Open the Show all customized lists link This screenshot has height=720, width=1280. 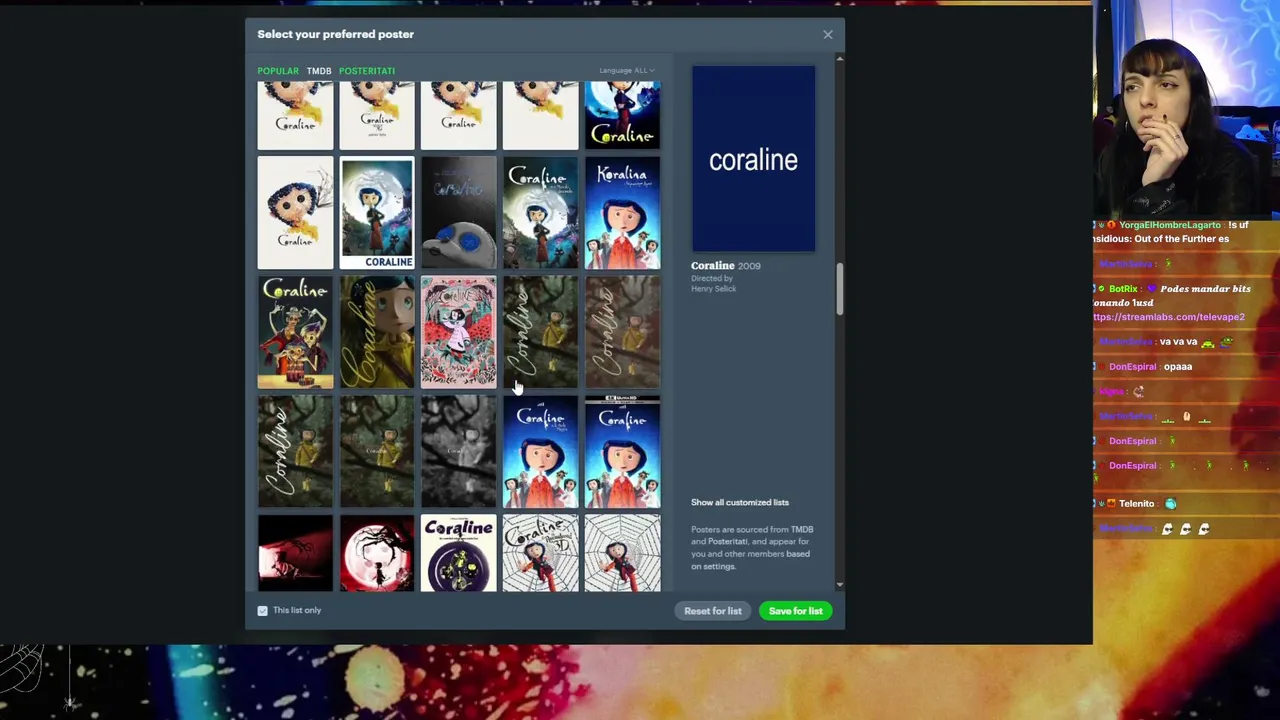(740, 503)
